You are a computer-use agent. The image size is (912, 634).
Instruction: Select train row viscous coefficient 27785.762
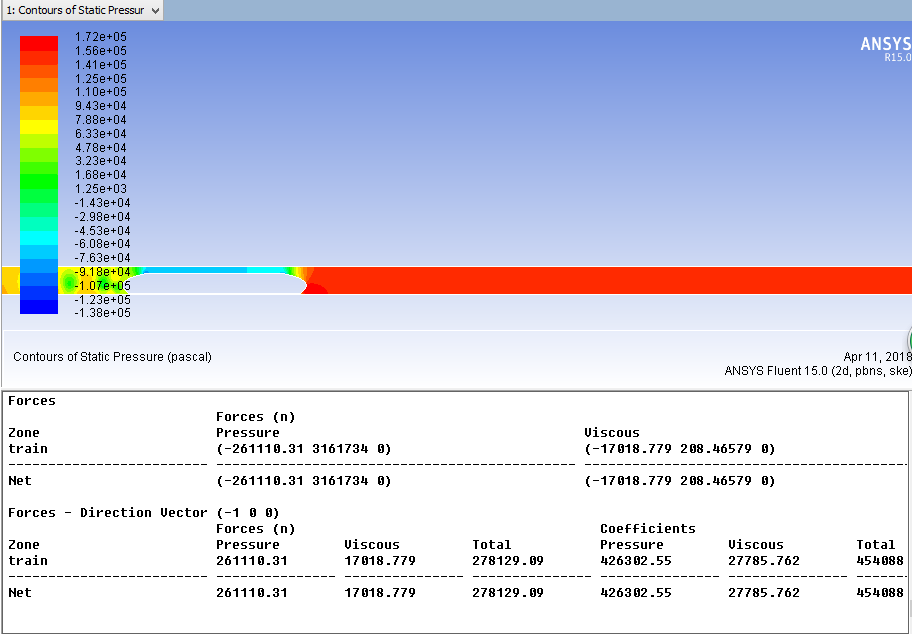click(764, 561)
